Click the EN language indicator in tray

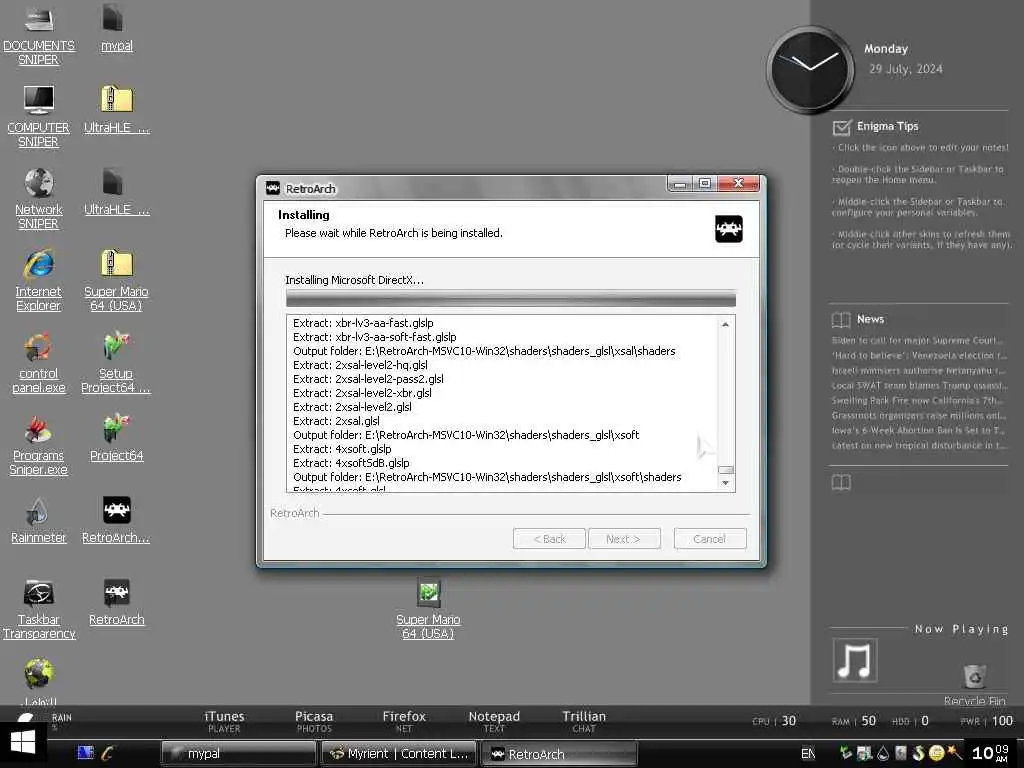pyautogui.click(x=808, y=754)
